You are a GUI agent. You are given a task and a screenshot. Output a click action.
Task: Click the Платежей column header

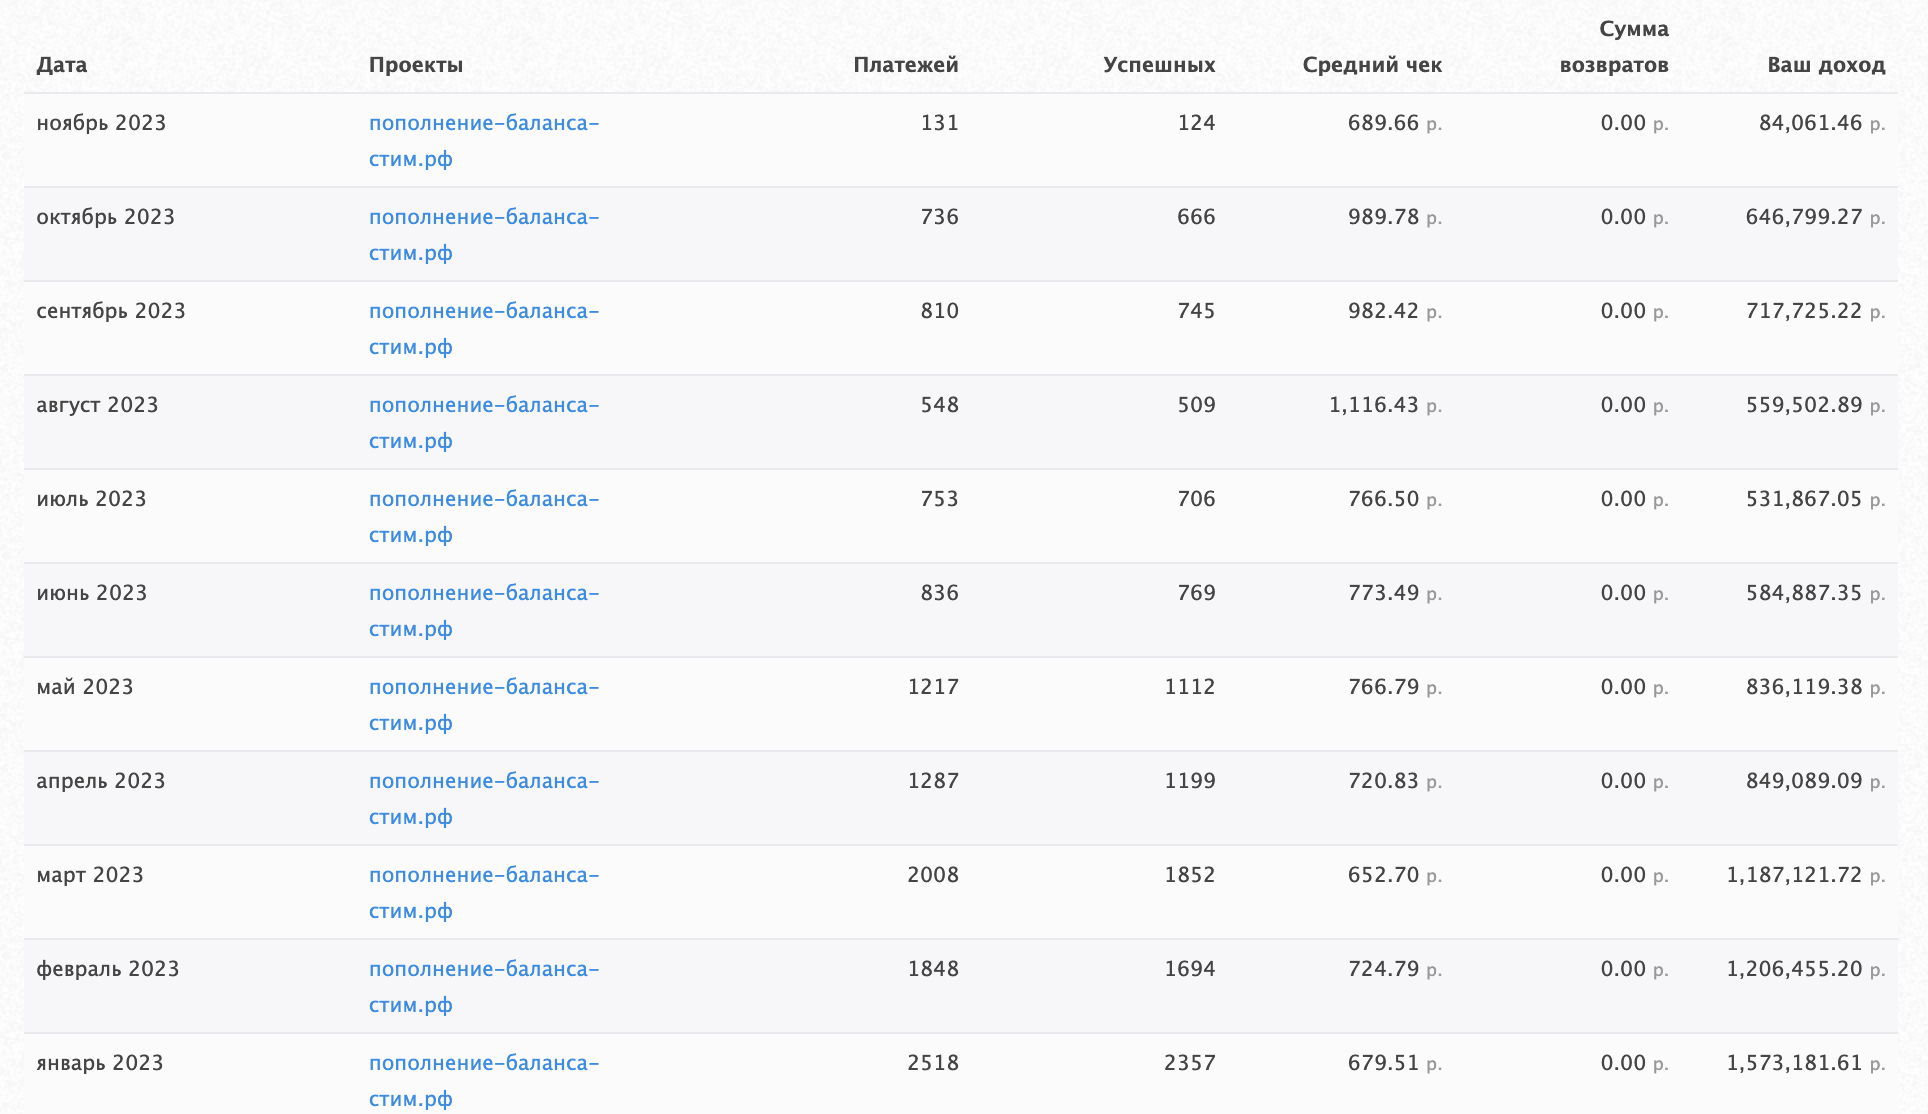pos(905,66)
